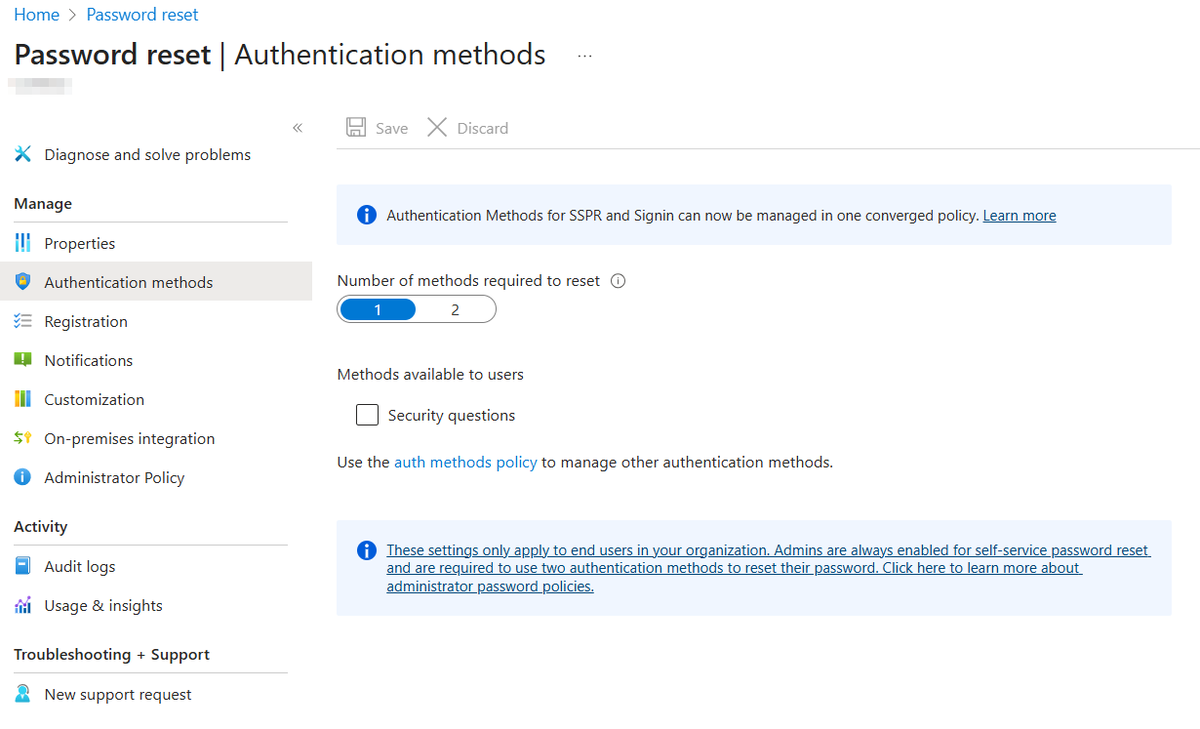The image size is (1200, 729).
Task: Click the 'Number of methods required to reset' label
Action: coord(469,281)
